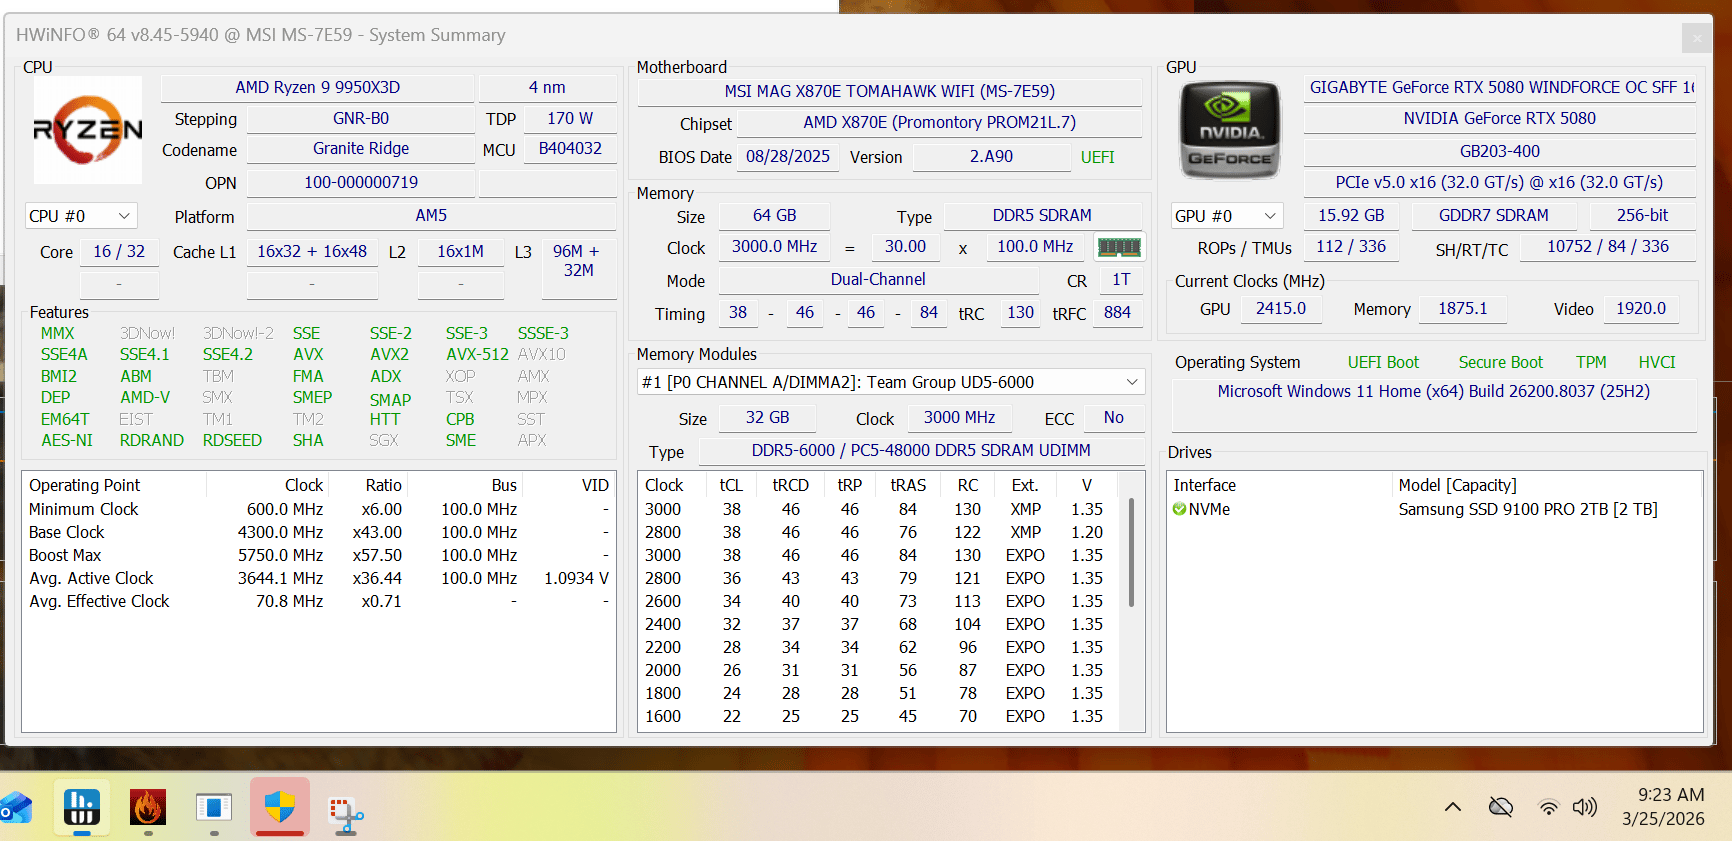Click the 1920.0 Video clock value

tap(1641, 309)
